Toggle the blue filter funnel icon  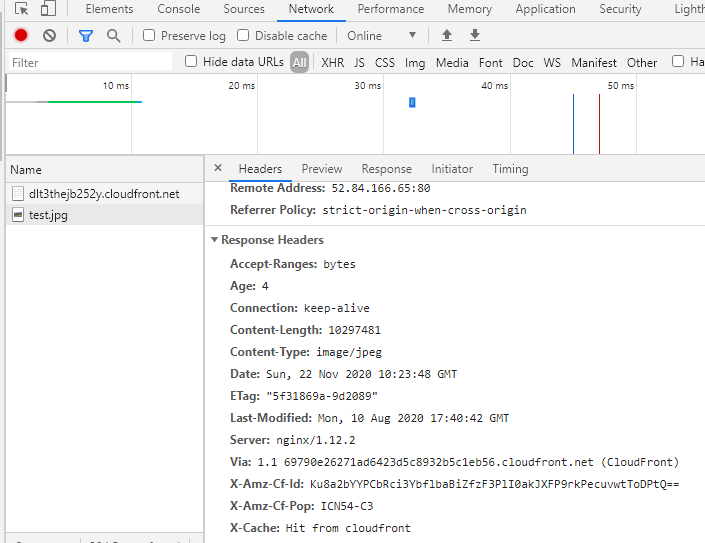pos(85,36)
